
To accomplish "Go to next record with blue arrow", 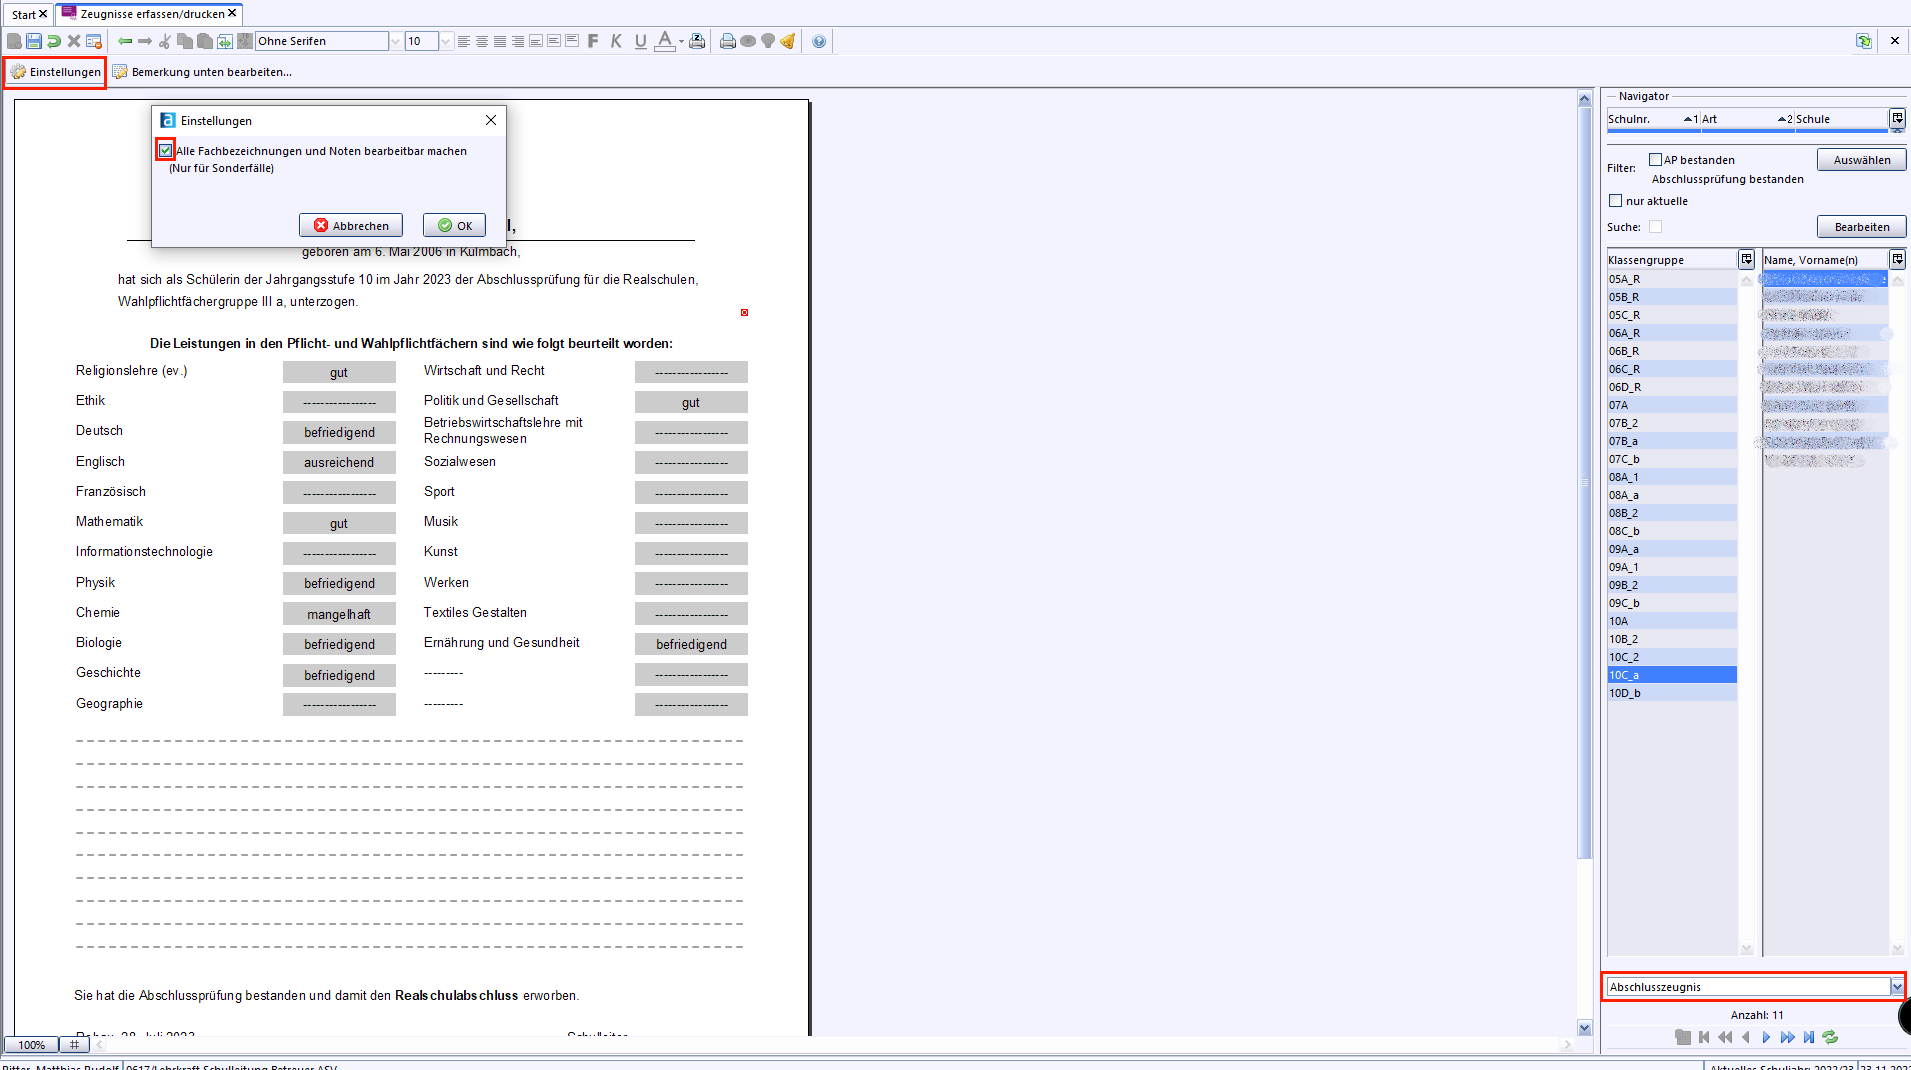I will point(1766,1037).
